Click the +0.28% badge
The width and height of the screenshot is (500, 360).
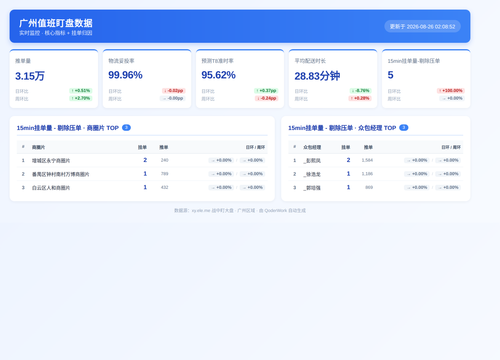tap(360, 98)
